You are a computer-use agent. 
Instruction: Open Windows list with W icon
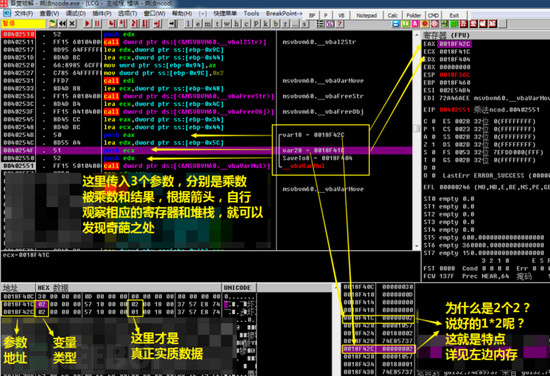tap(227, 24)
